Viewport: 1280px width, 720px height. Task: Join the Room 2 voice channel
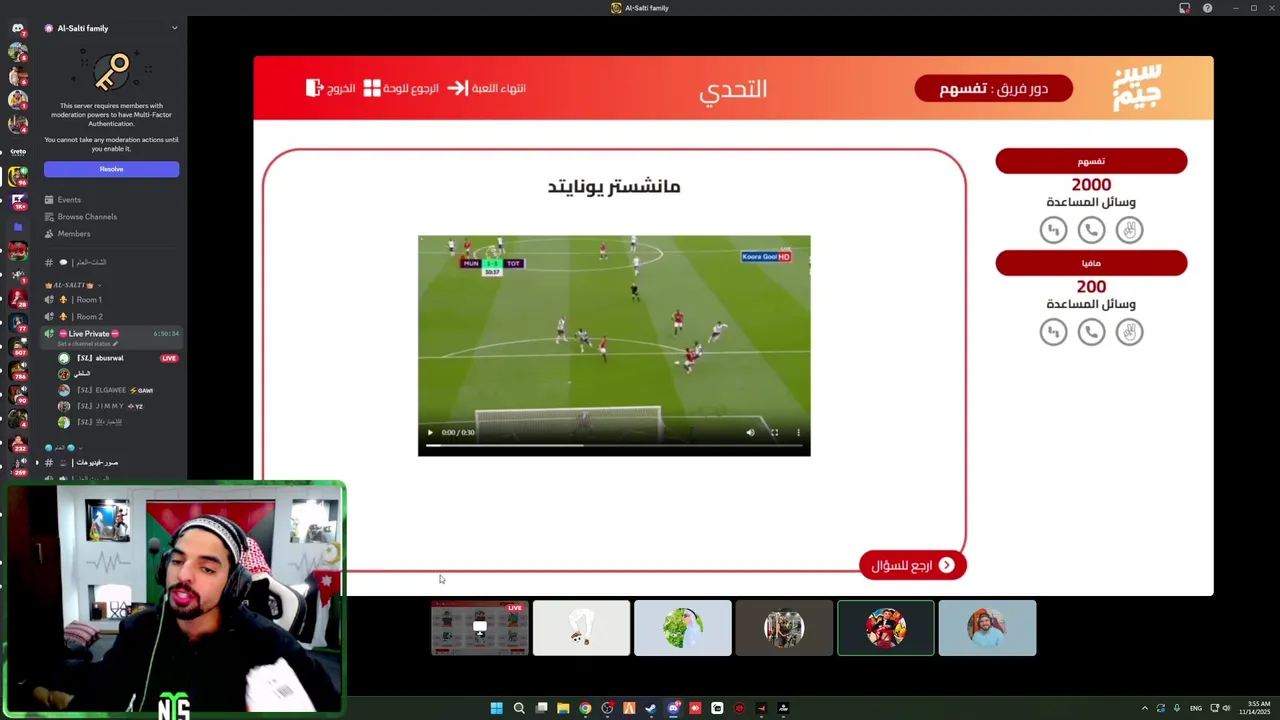(89, 317)
